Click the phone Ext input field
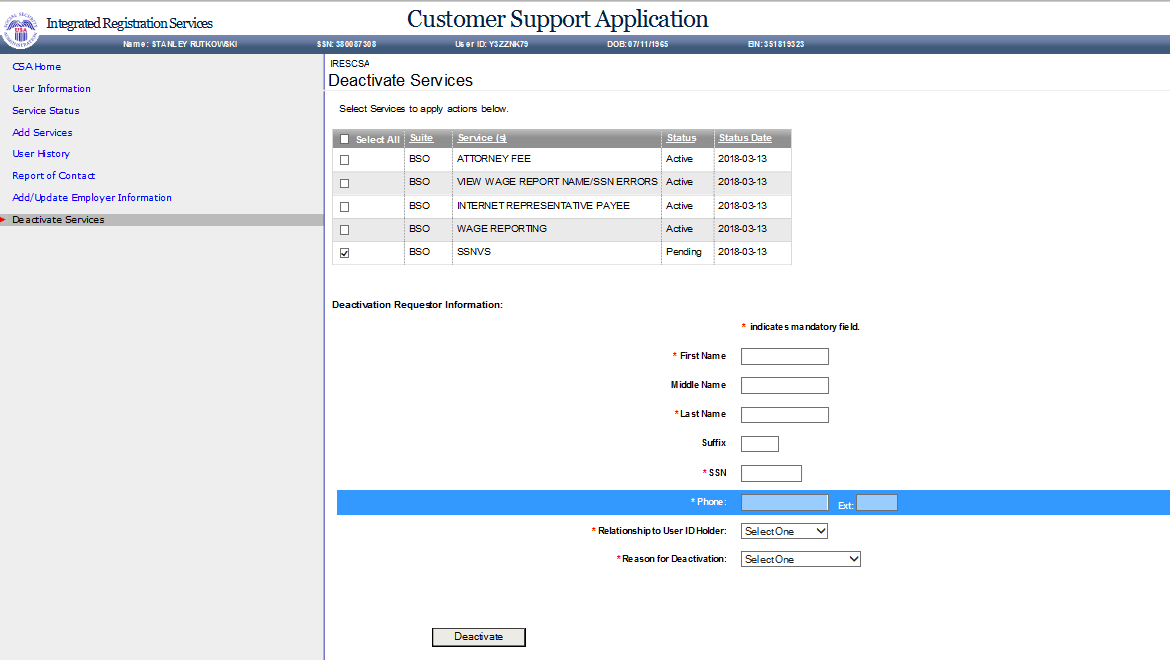 pyautogui.click(x=877, y=503)
